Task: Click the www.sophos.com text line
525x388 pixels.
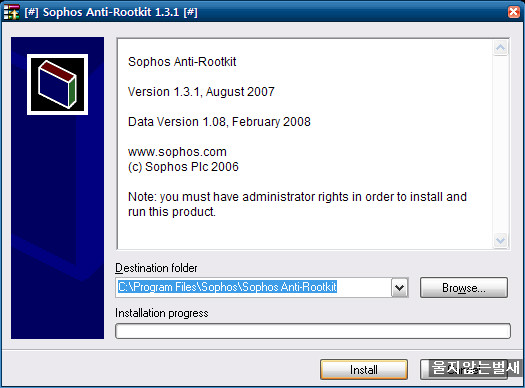Action: pos(177,152)
